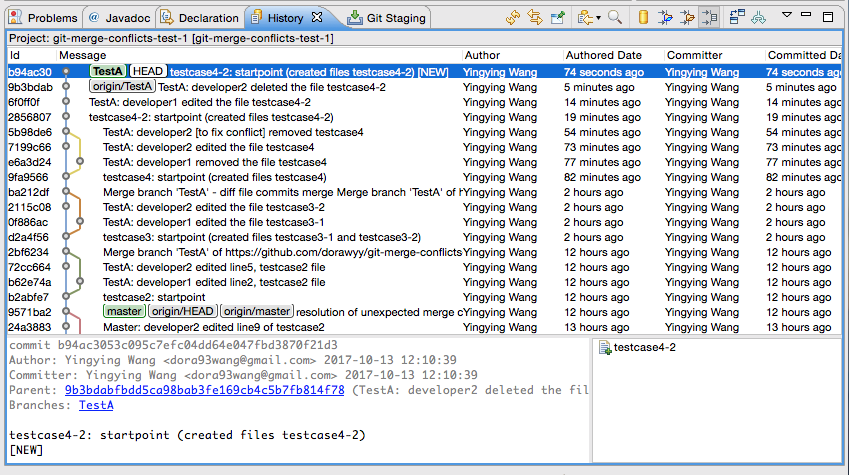Click the testcase4-2 added file icon
This screenshot has width=849, height=475.
click(605, 348)
